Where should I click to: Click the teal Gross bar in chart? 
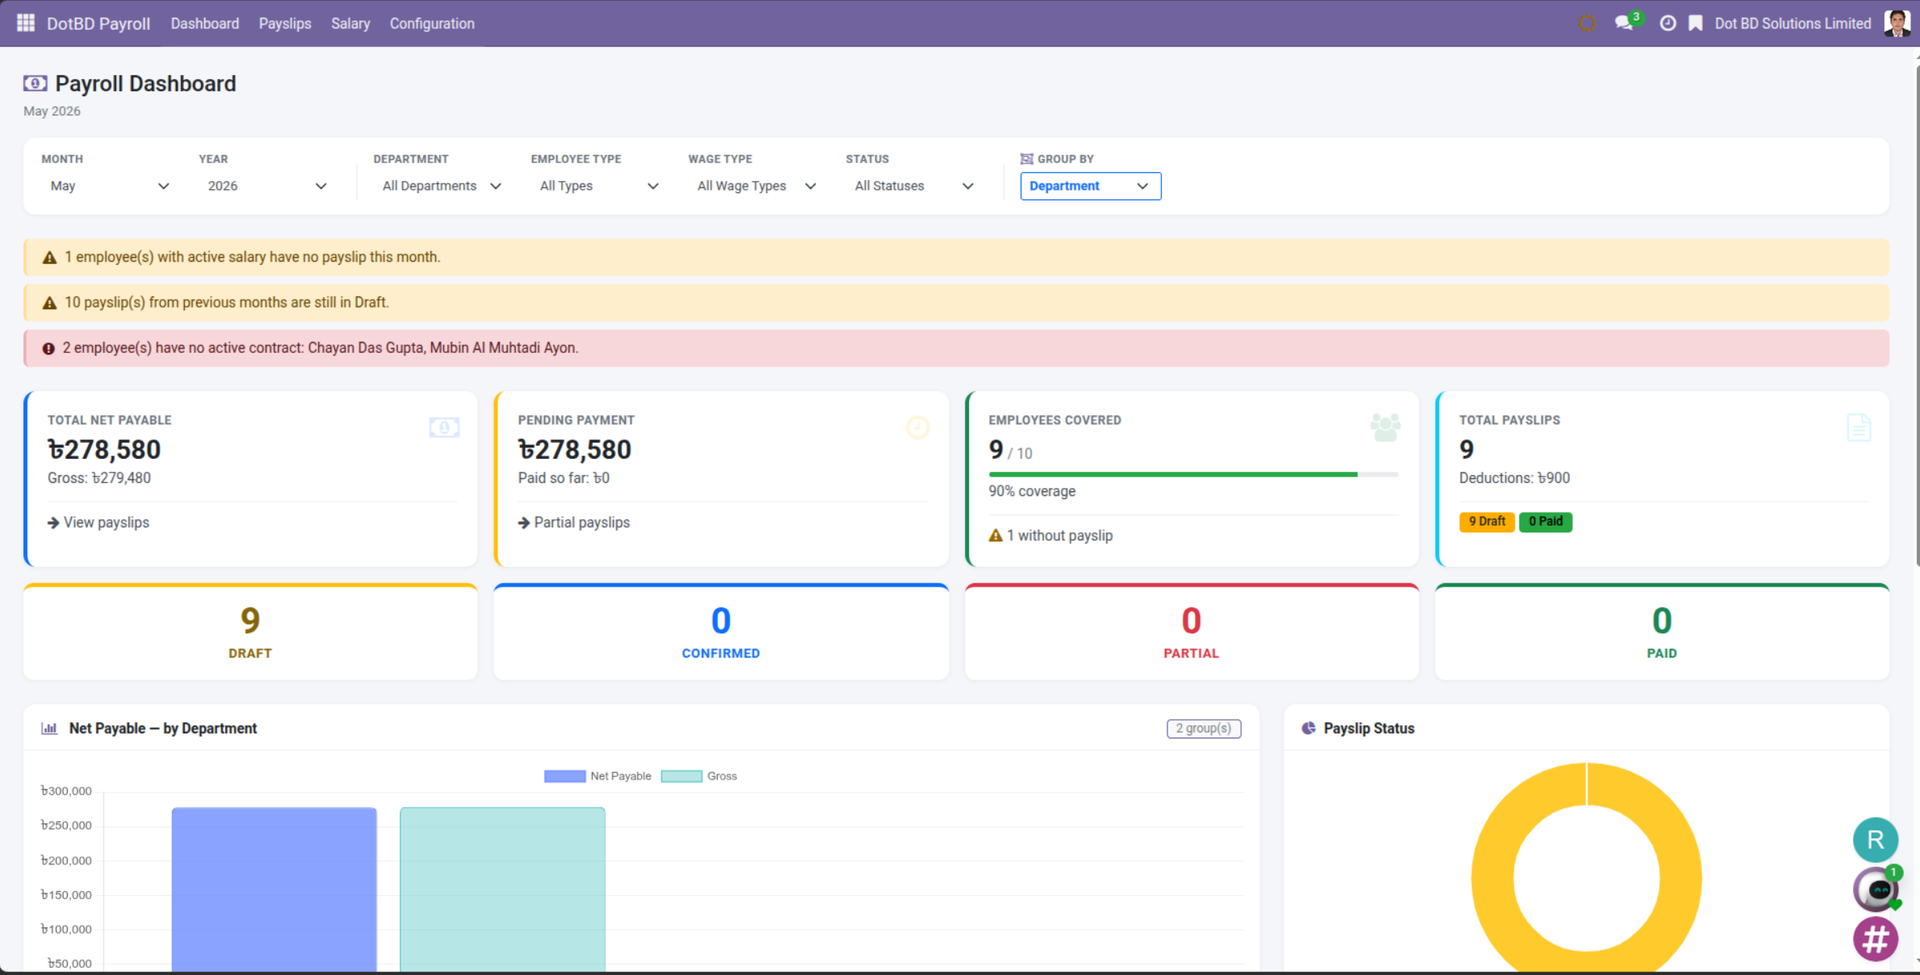coord(502,890)
